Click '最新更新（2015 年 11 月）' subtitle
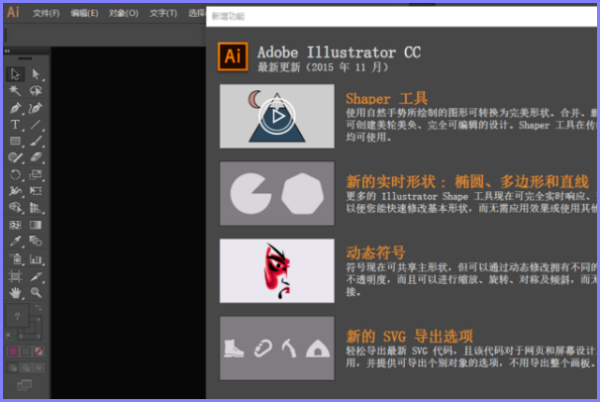This screenshot has width=600, height=402. [324, 68]
